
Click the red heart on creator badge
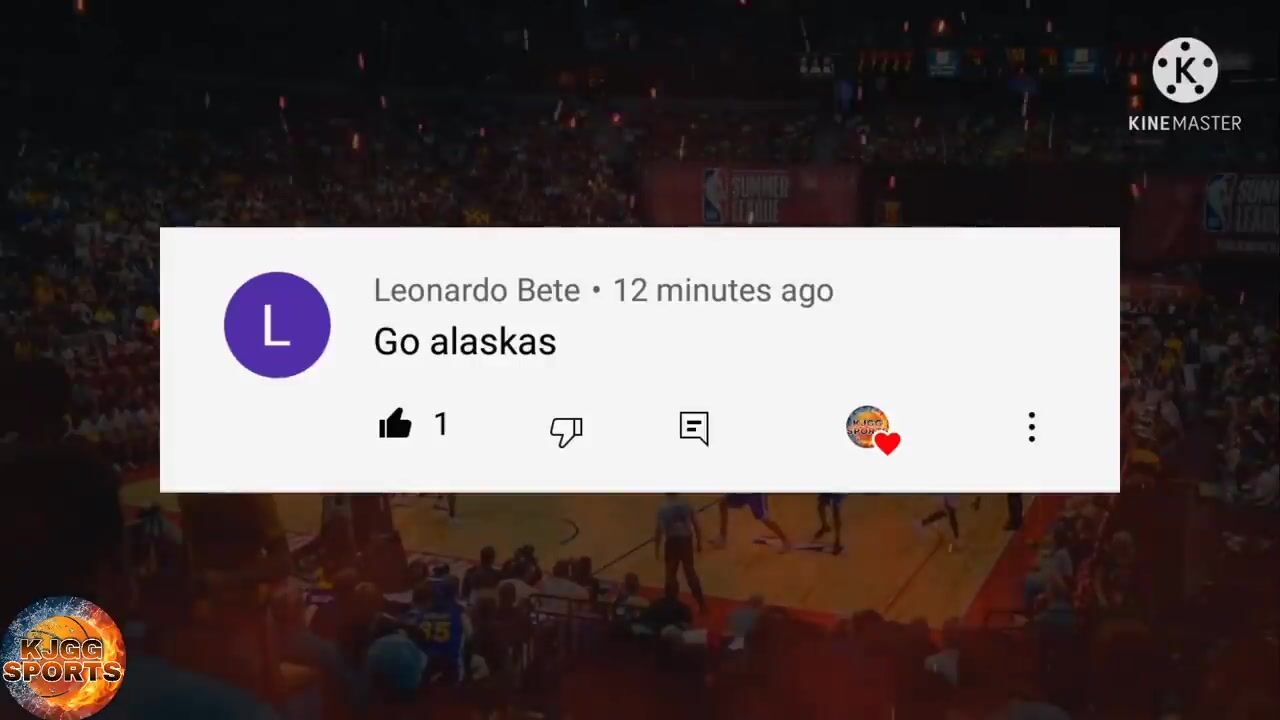click(x=888, y=443)
